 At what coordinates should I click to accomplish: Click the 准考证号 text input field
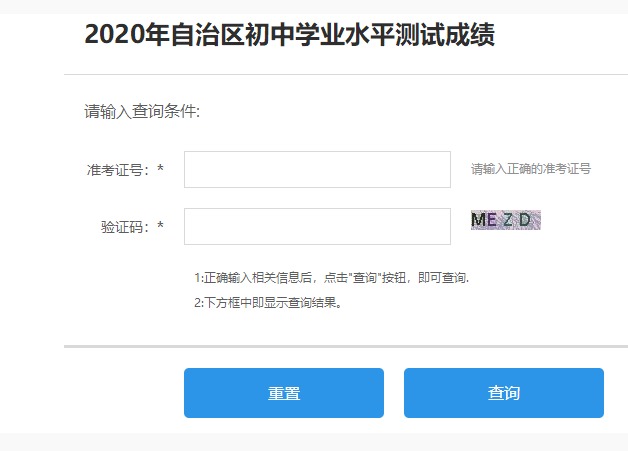click(x=317, y=170)
